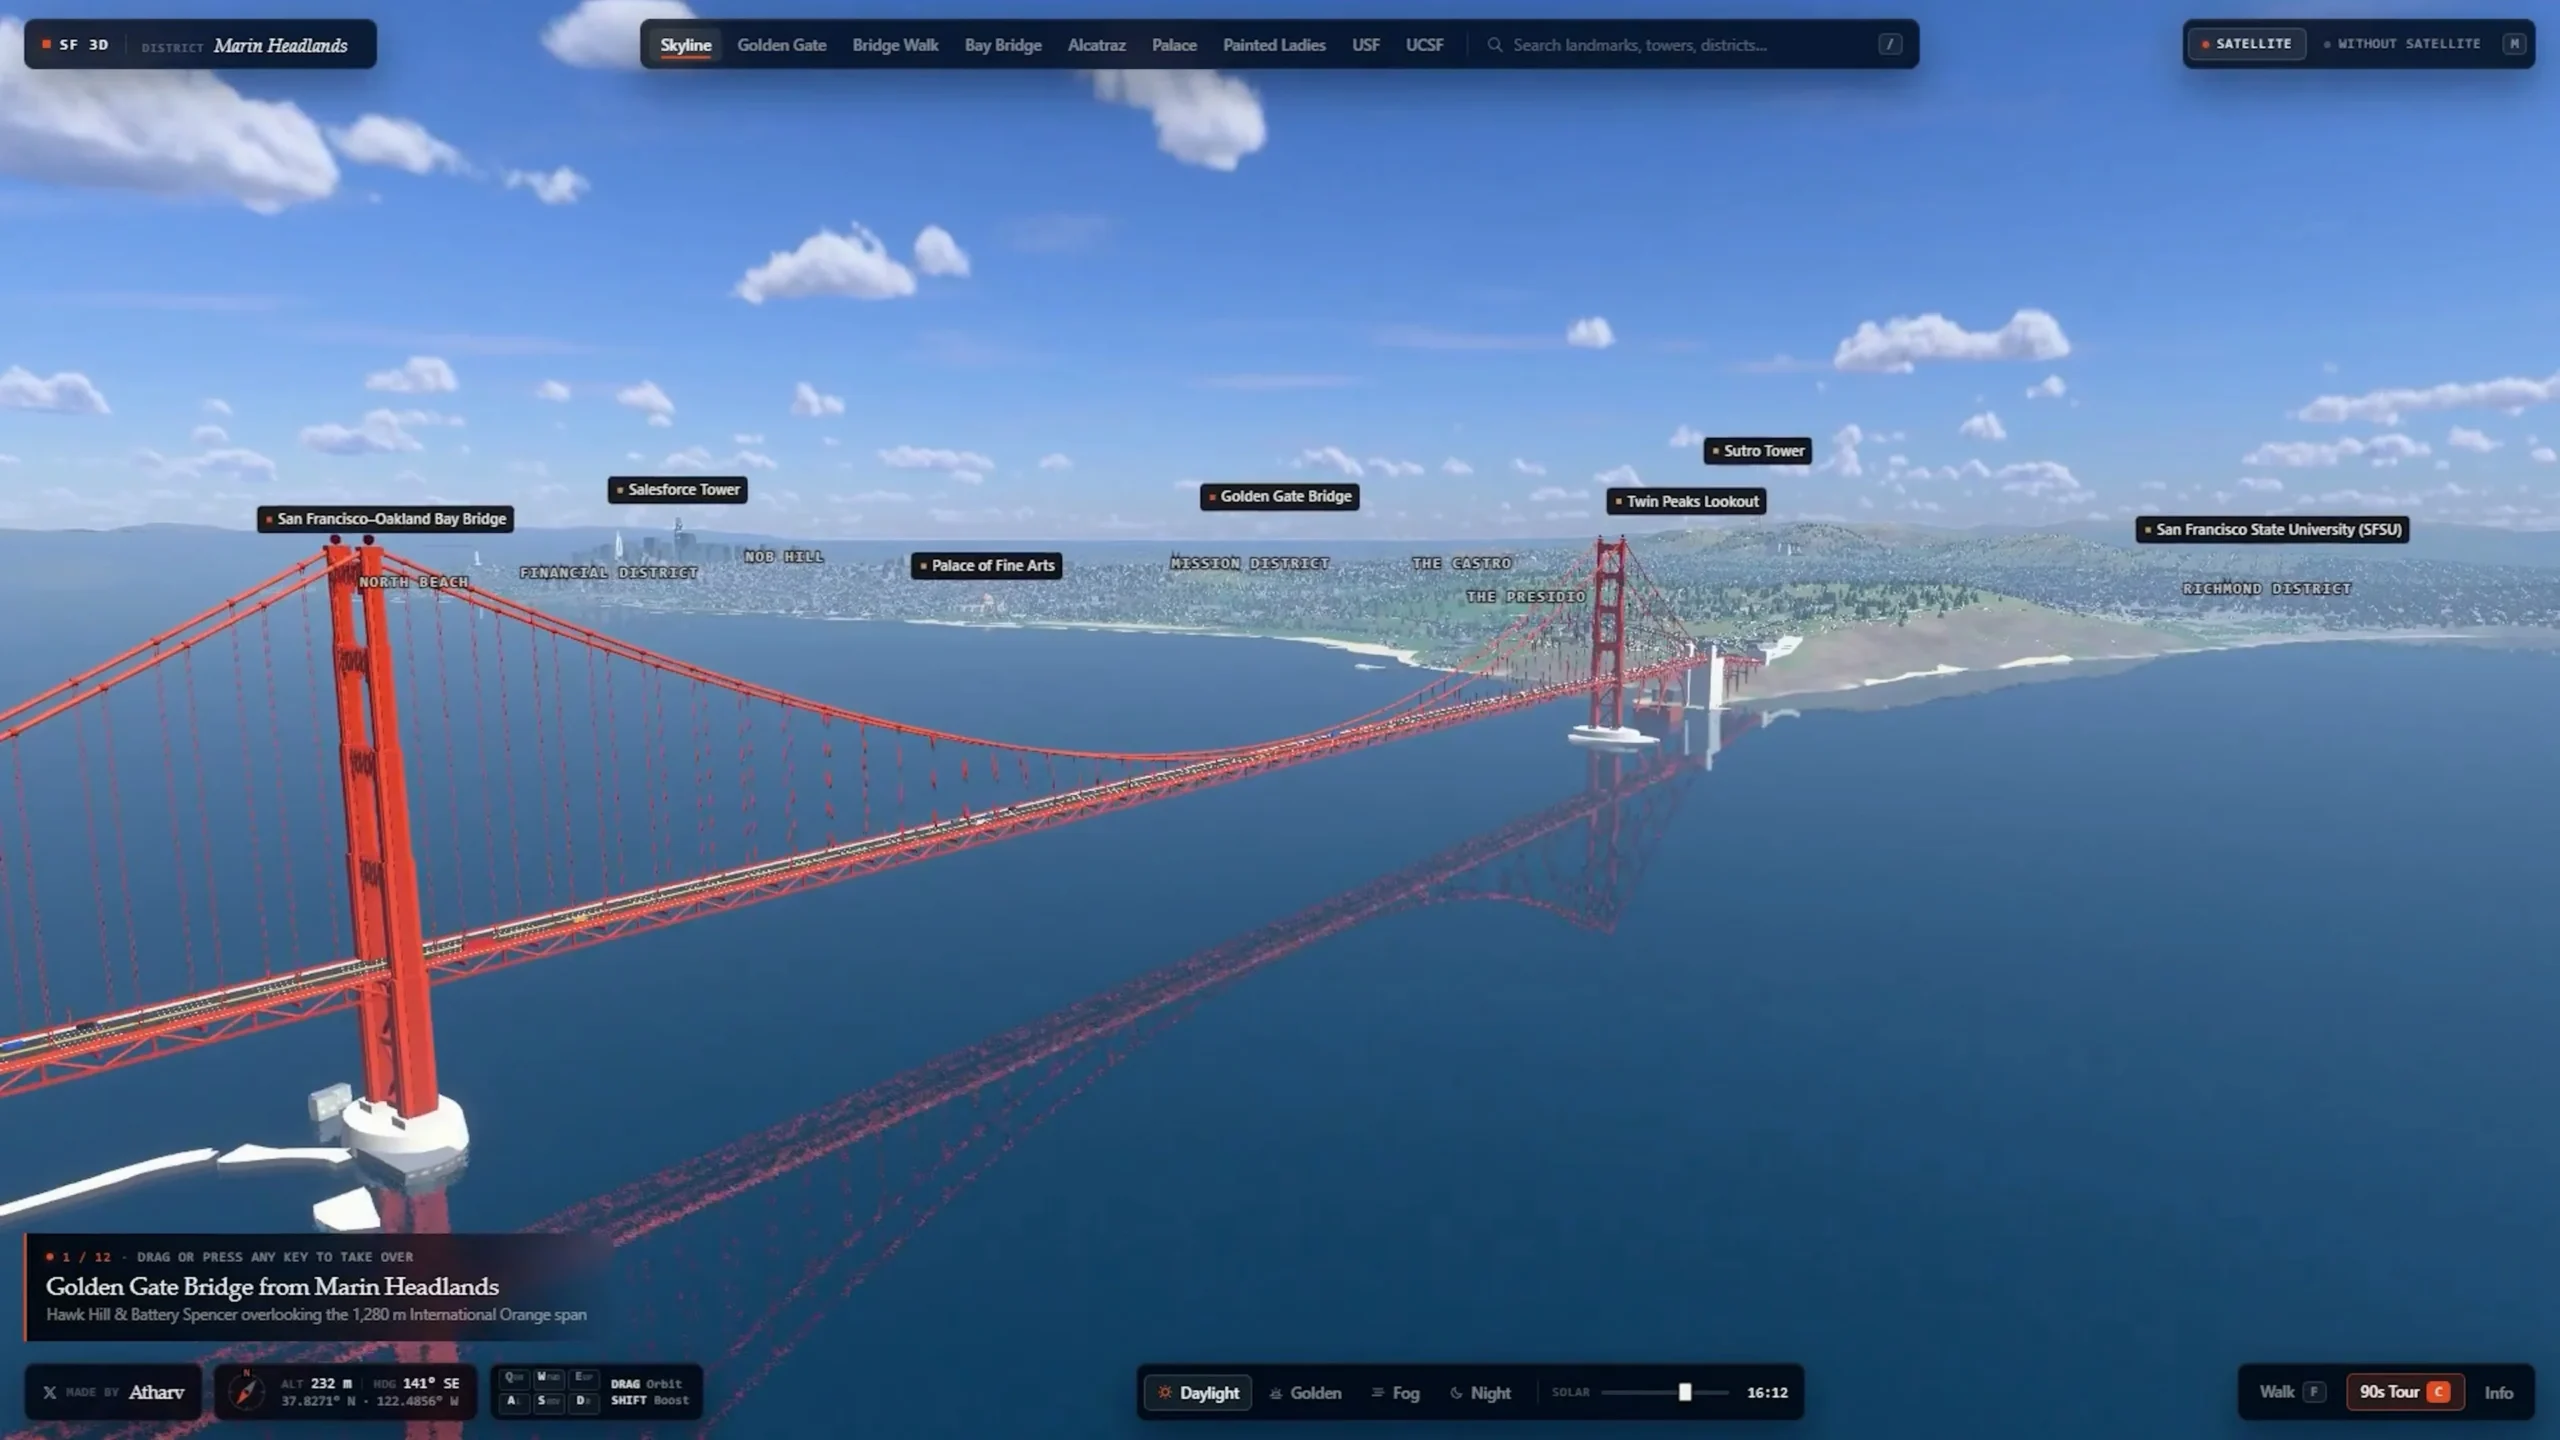Click the compass icon in the status bar

pyautogui.click(x=247, y=1391)
